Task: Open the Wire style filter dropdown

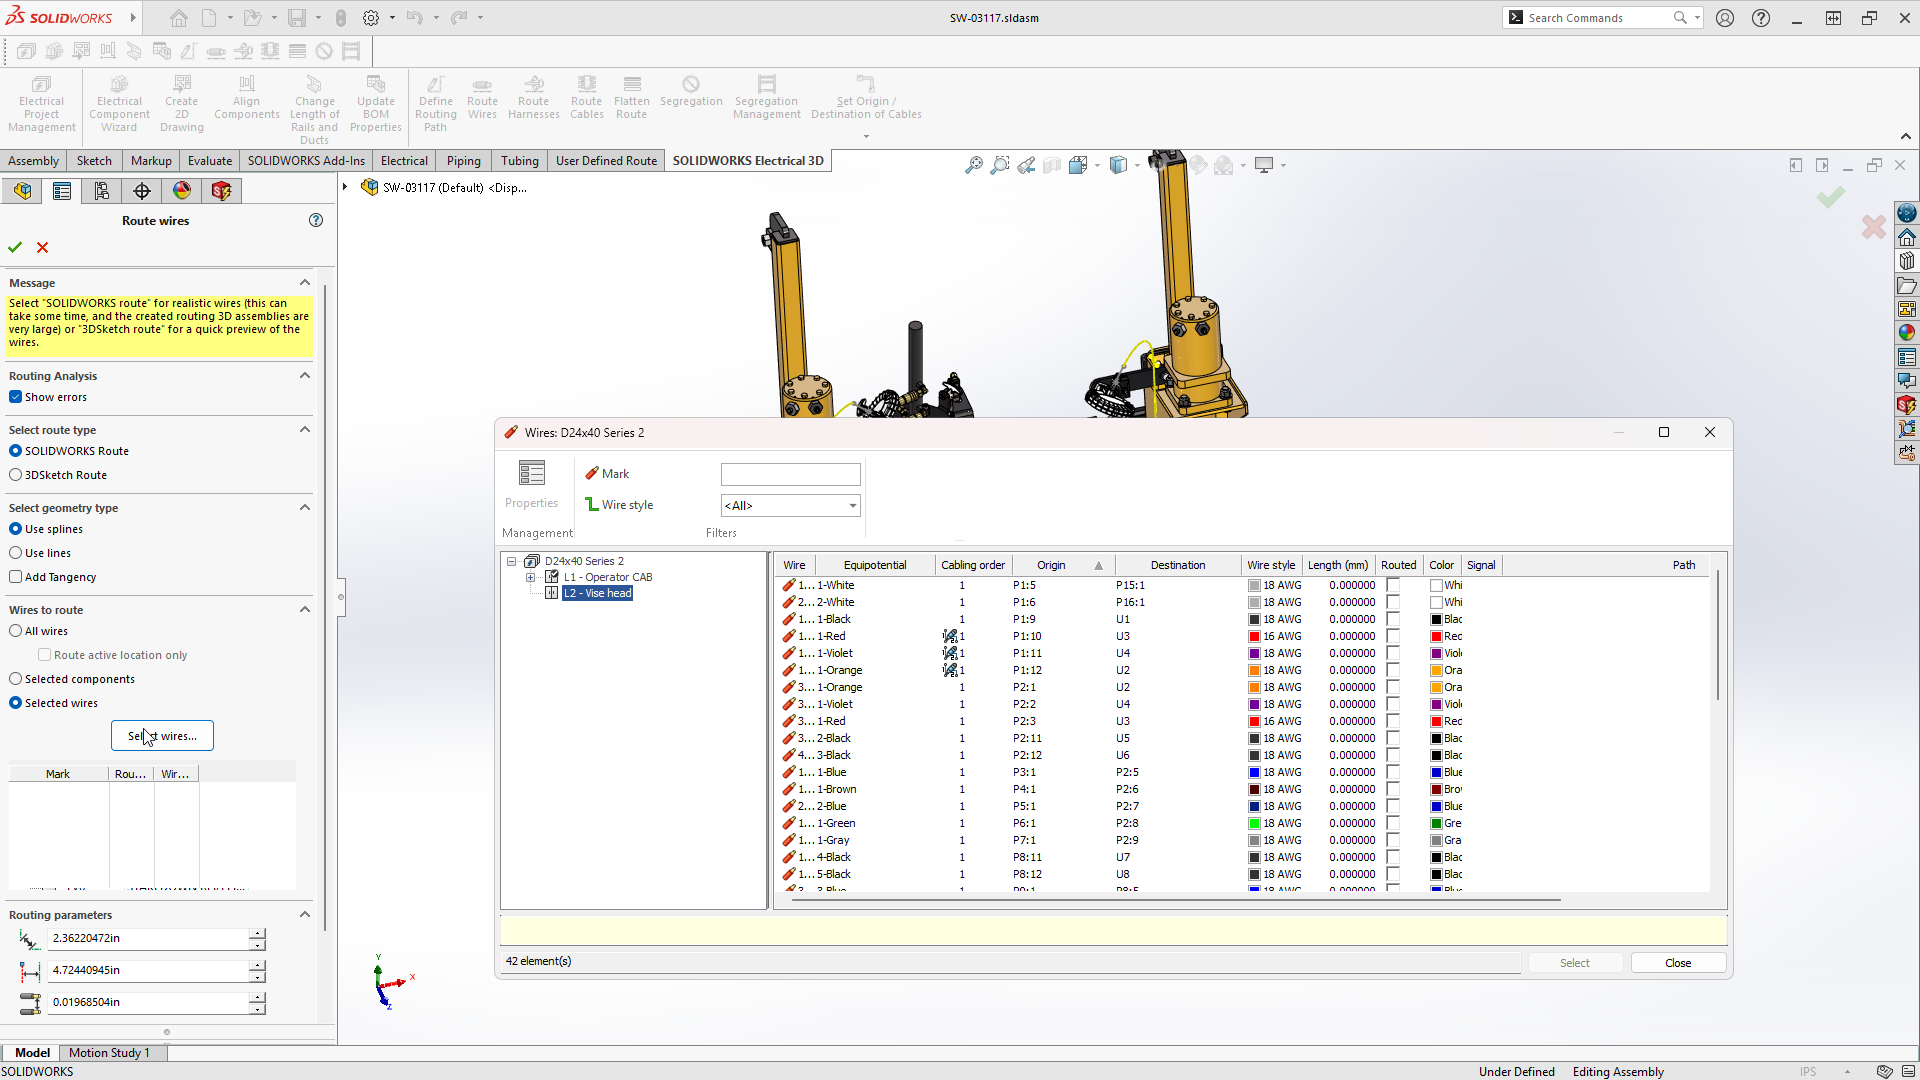Action: pos(852,506)
